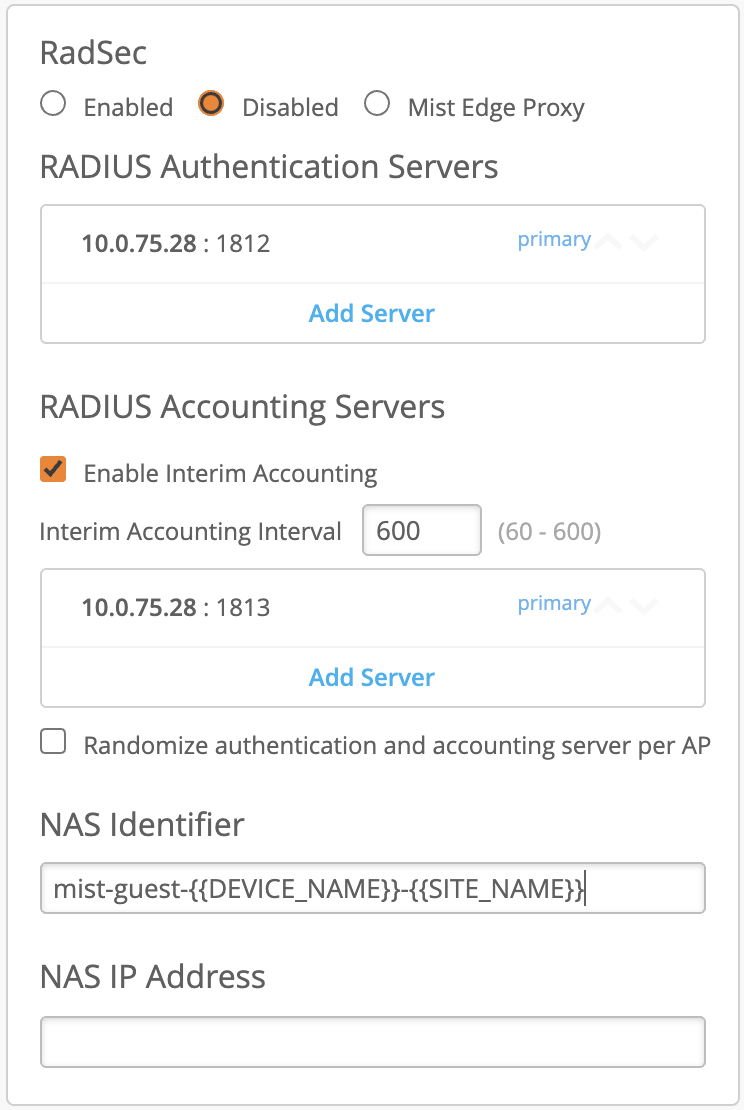Focus the NAS Identifier text field
Screen dimensions: 744x1110
click(x=372, y=888)
